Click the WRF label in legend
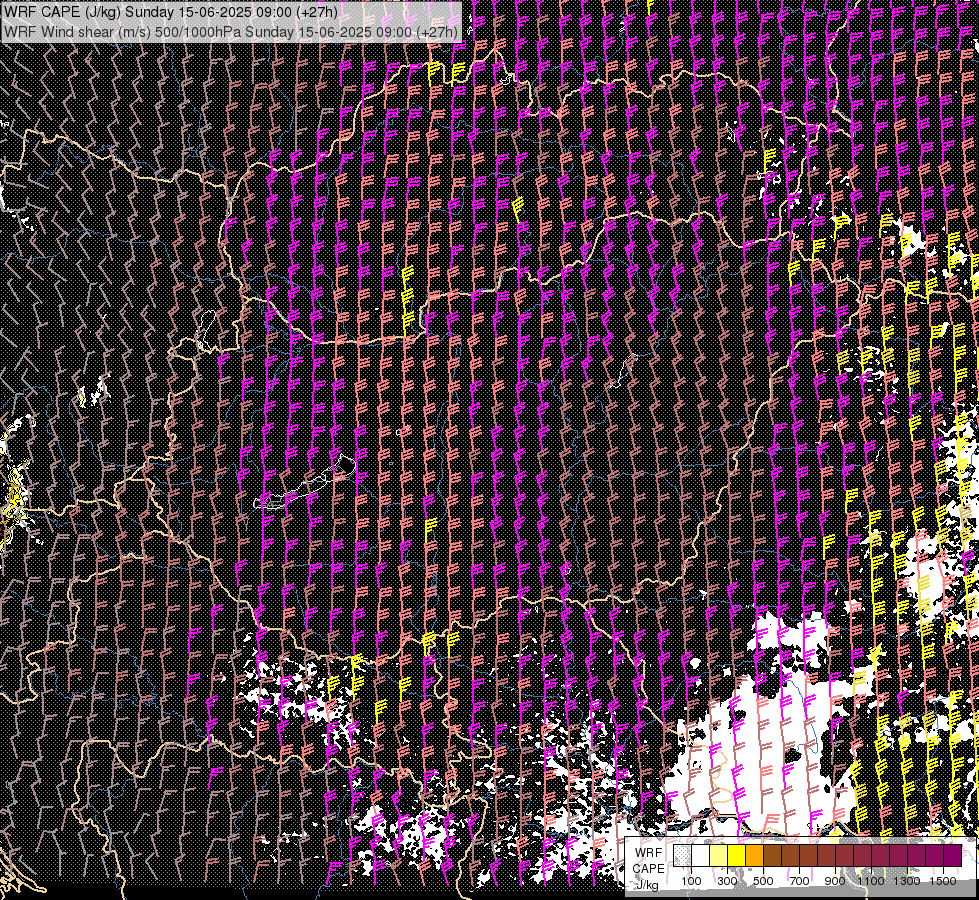The width and height of the screenshot is (979, 900). pyautogui.click(x=649, y=853)
